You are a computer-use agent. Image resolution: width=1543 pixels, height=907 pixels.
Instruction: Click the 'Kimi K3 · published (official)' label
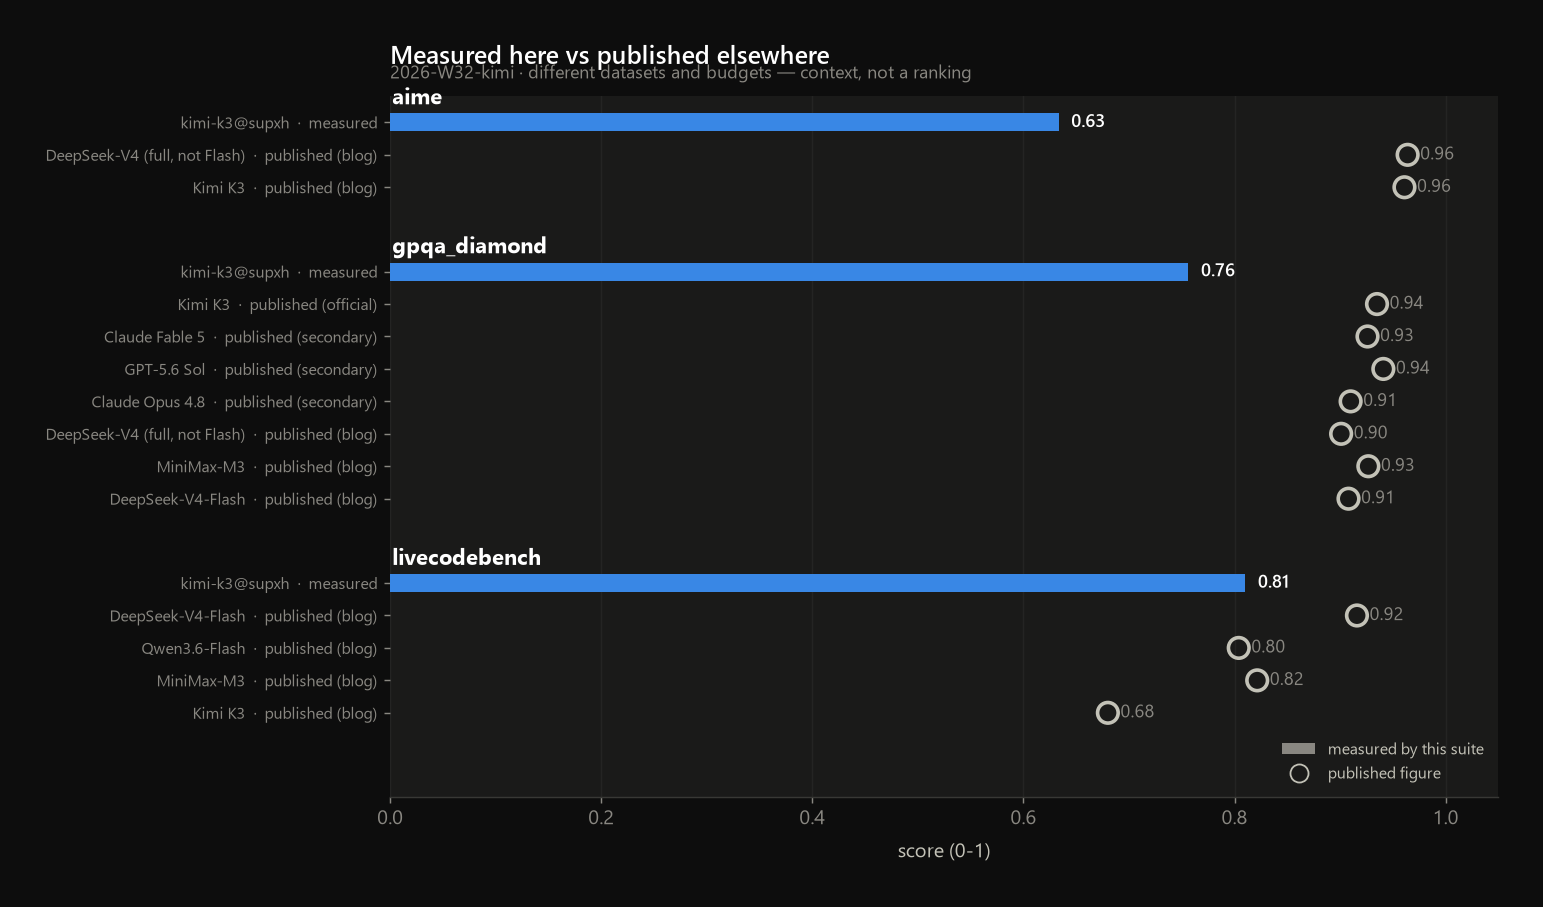[x=278, y=305]
